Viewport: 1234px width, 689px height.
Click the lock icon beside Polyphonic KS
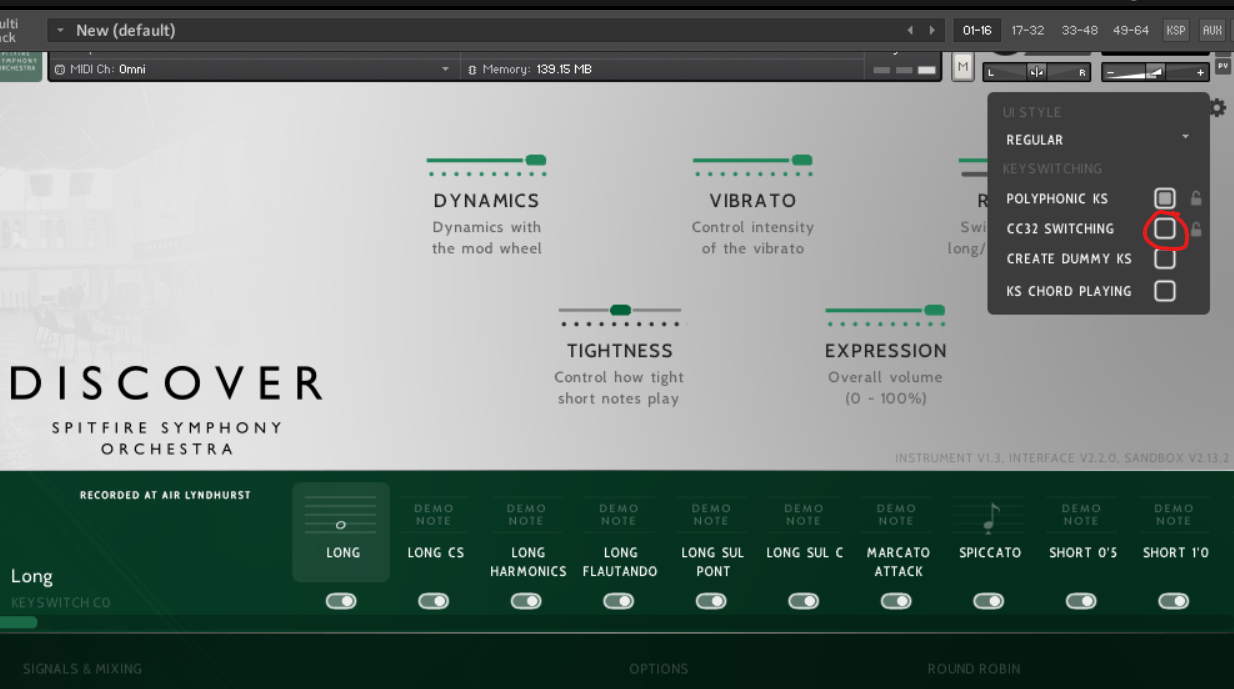point(1196,199)
